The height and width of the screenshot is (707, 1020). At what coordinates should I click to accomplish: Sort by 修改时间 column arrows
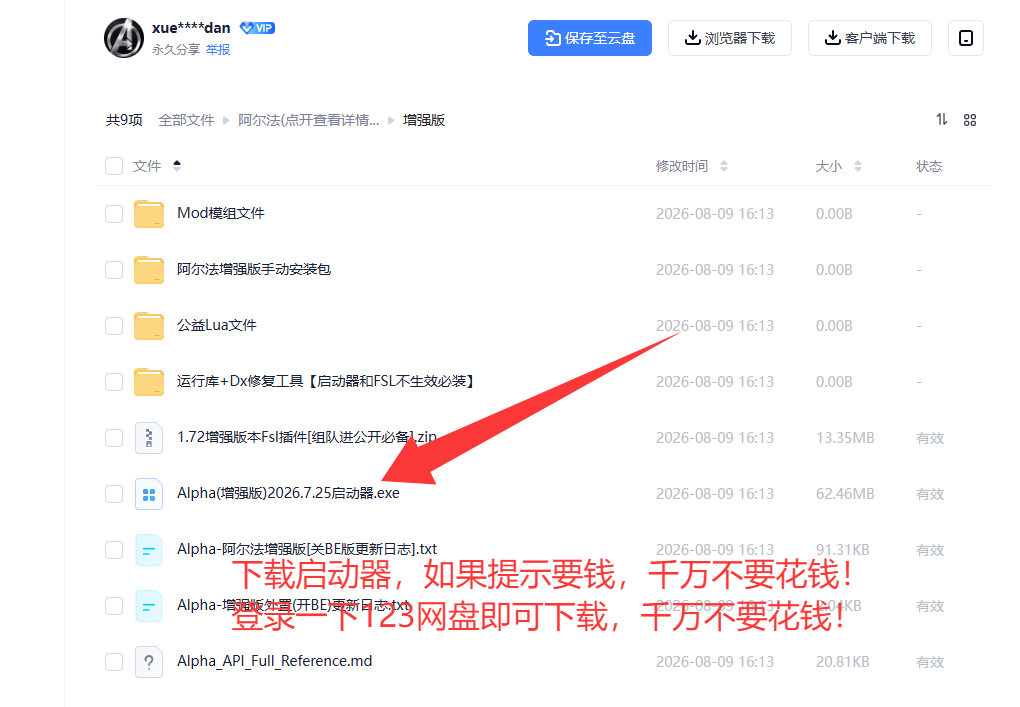(x=724, y=167)
